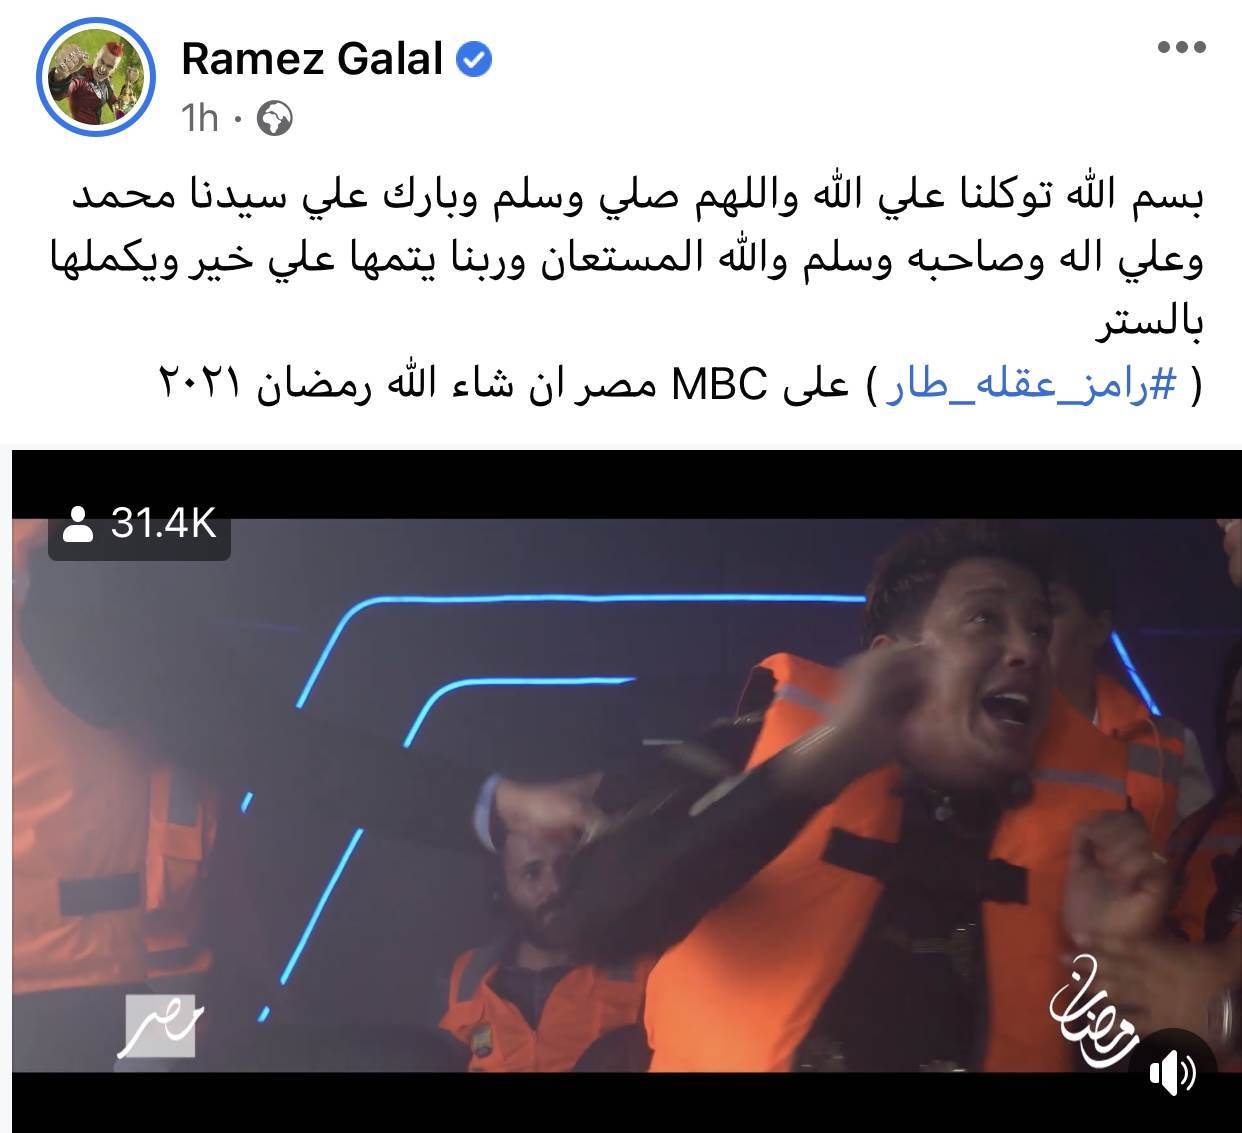Click the MBC Masr logo watermark in video
1242x1133 pixels.
160,1026
